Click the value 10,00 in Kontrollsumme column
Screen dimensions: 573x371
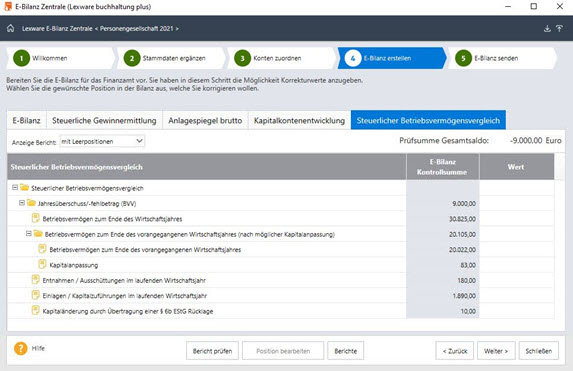[x=468, y=311]
